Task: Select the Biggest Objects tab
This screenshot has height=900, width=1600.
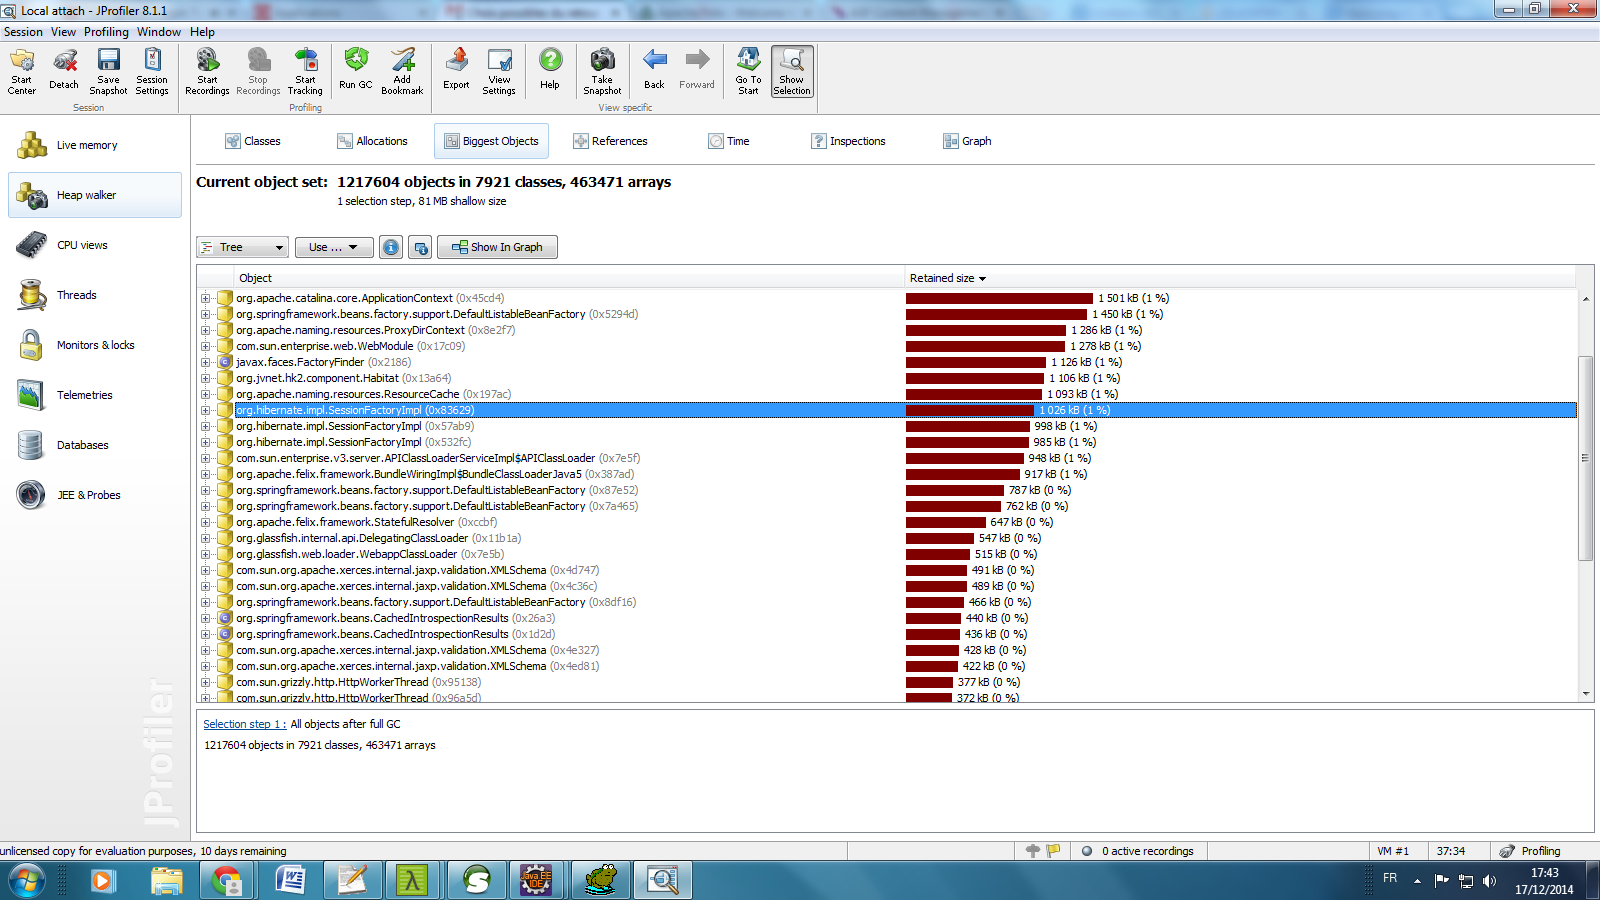Action: pyautogui.click(x=491, y=141)
